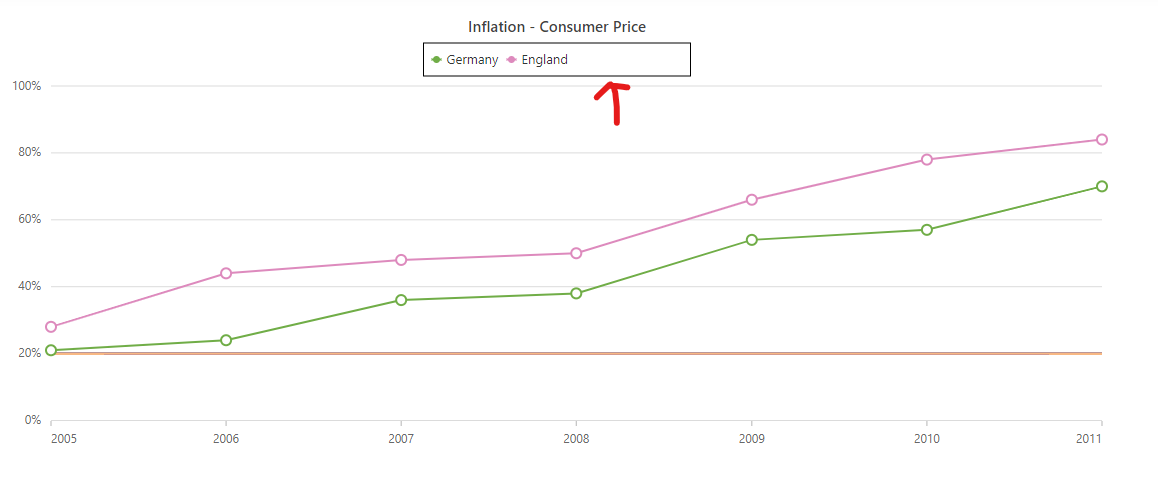Click England's 2006 data point marker

click(x=226, y=273)
